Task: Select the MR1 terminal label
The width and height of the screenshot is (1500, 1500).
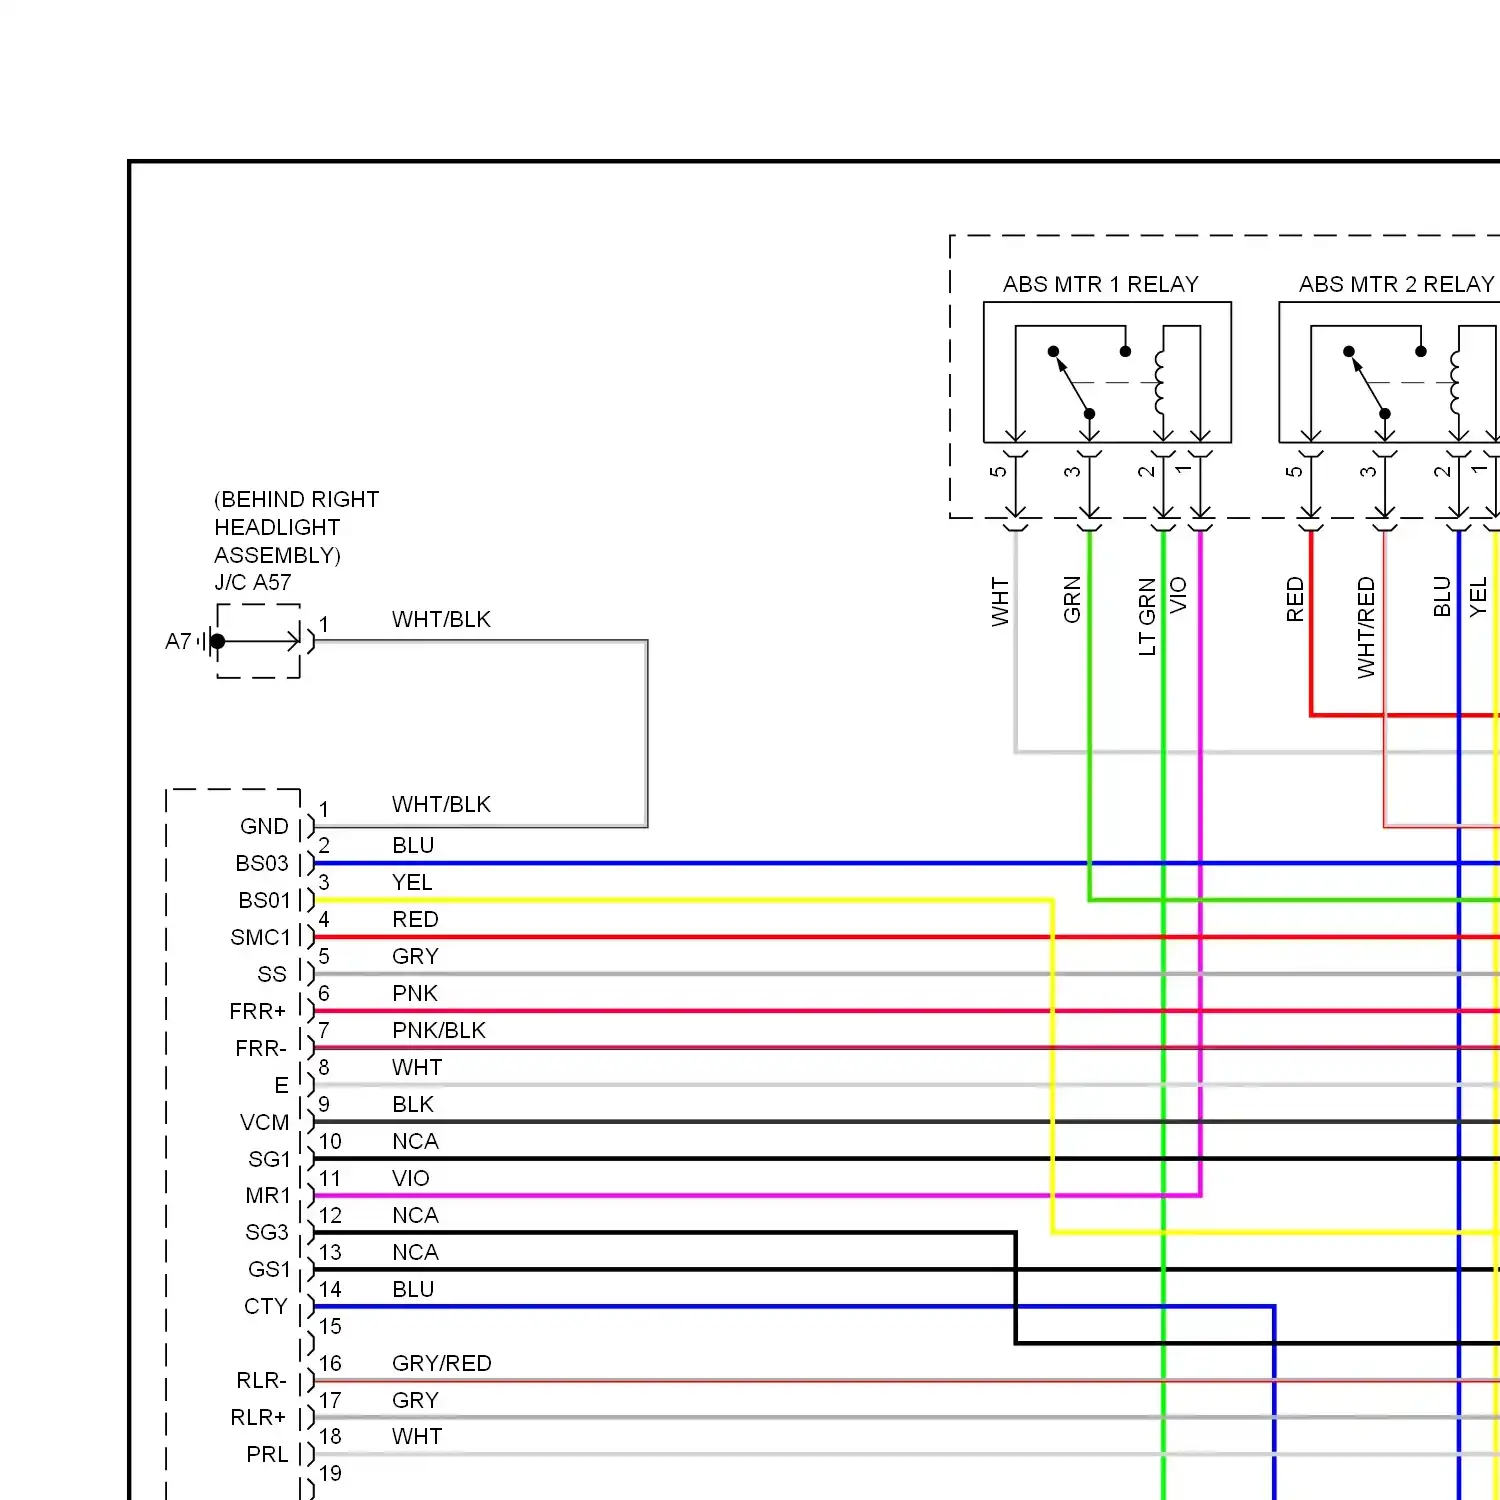Action: pos(268,1195)
